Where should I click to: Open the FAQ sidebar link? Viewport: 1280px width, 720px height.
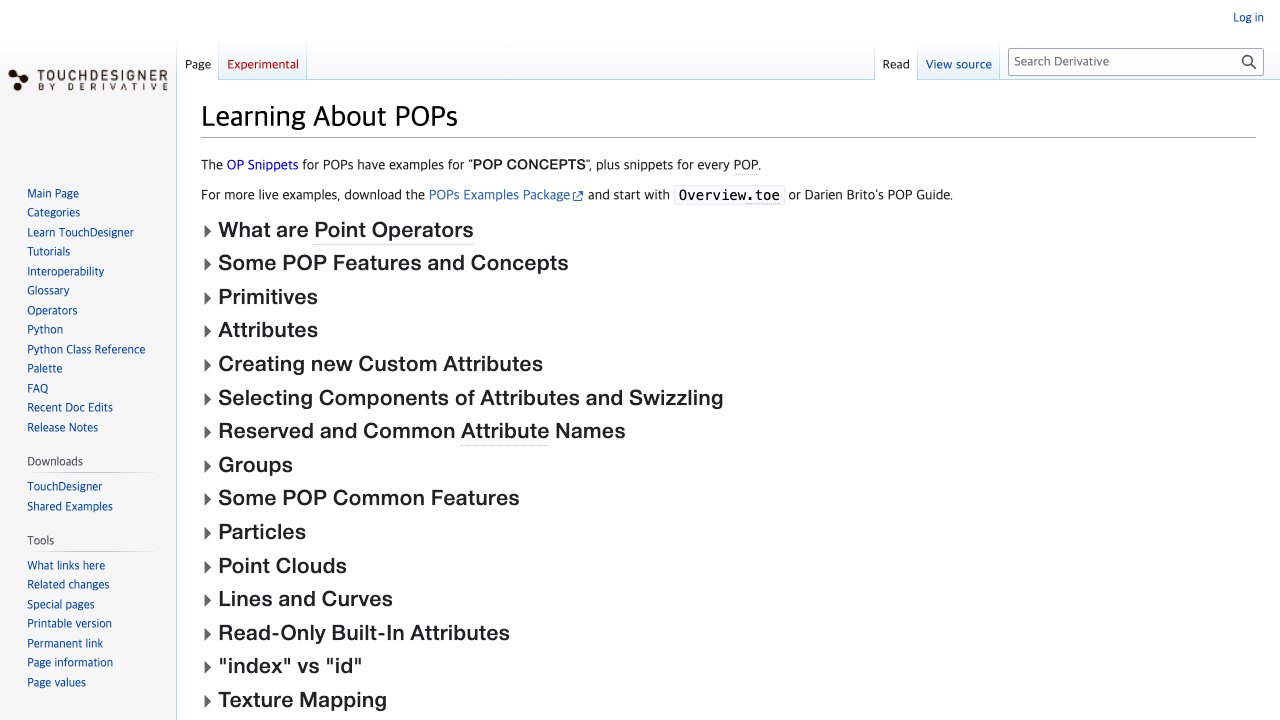coord(38,389)
